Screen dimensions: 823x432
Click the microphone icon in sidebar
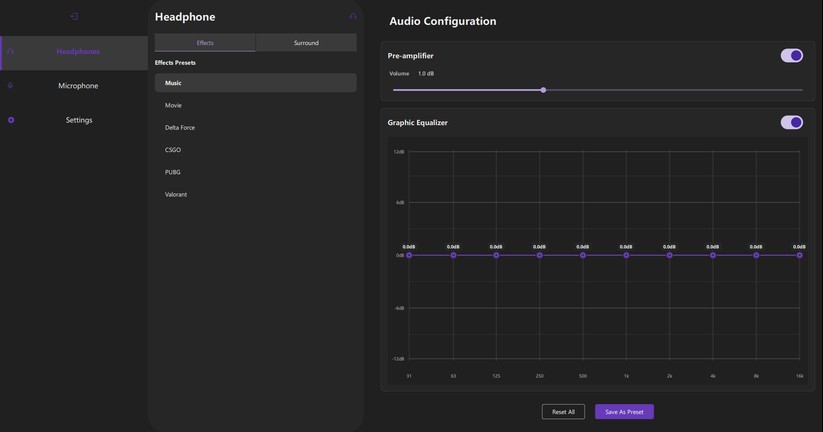(x=10, y=86)
